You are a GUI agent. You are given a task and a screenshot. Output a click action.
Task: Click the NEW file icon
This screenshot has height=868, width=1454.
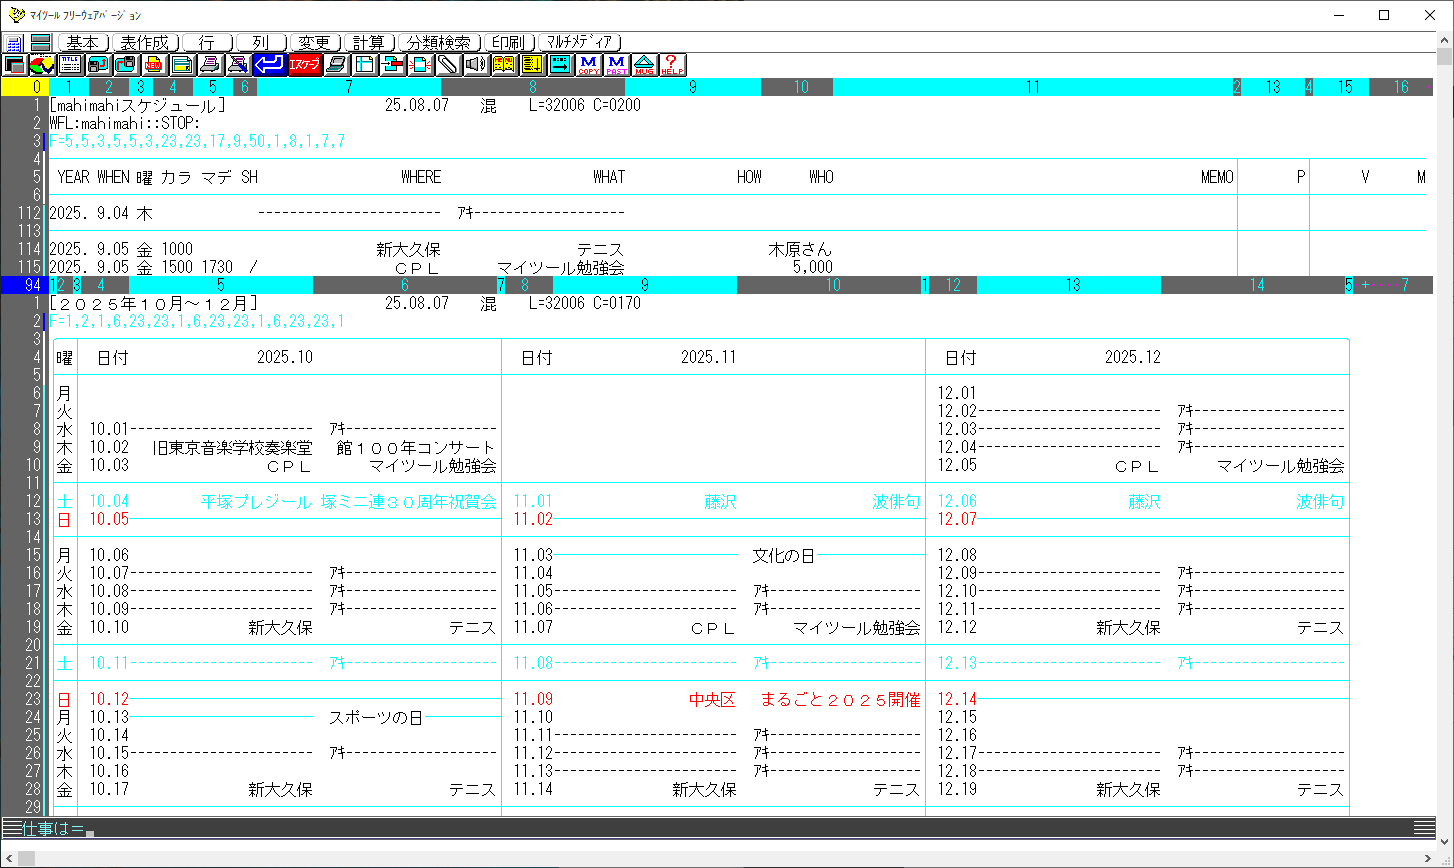(155, 65)
